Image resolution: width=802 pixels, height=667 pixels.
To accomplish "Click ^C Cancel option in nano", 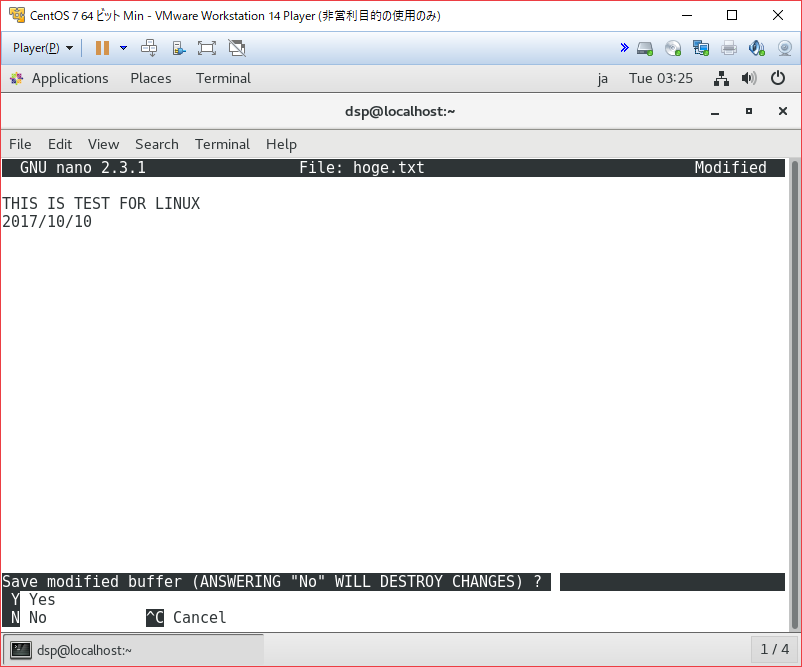I will tap(186, 617).
